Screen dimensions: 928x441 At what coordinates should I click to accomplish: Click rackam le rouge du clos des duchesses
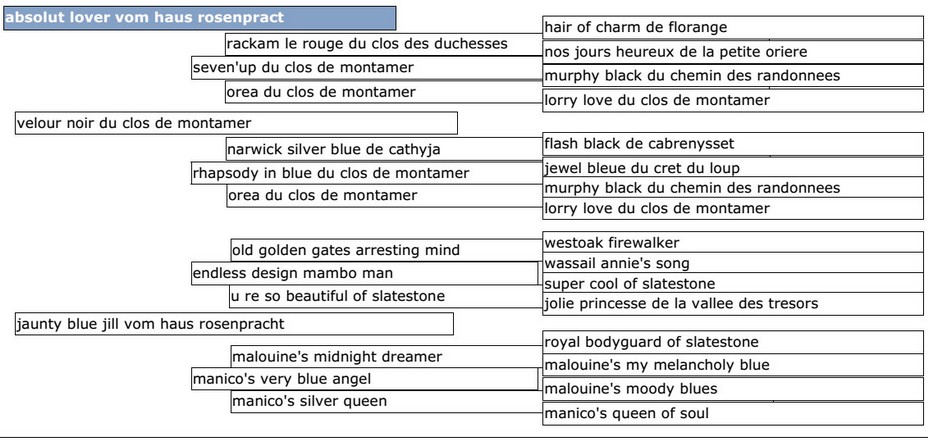[384, 44]
